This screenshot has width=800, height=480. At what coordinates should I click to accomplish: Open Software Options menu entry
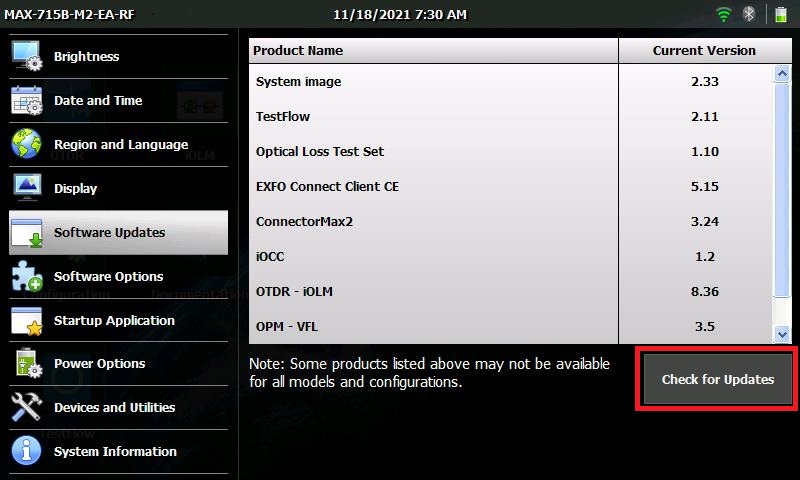coord(118,276)
